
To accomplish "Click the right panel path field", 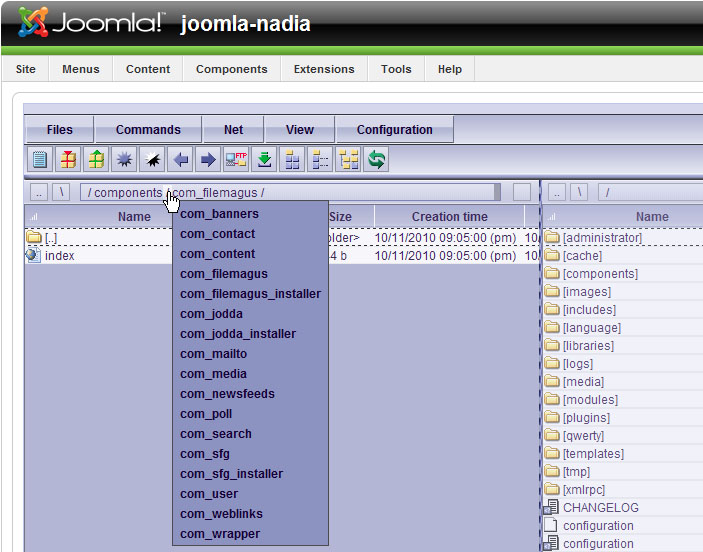I will click(651, 192).
